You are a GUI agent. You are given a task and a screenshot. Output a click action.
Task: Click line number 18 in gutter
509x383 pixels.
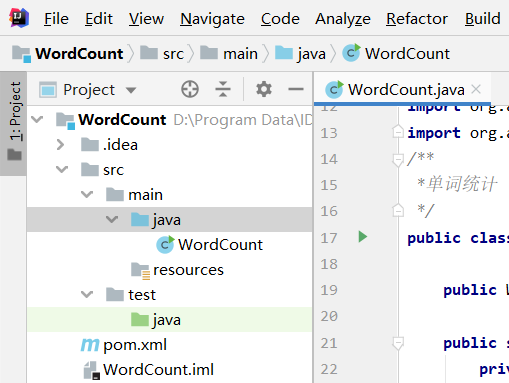pos(329,264)
